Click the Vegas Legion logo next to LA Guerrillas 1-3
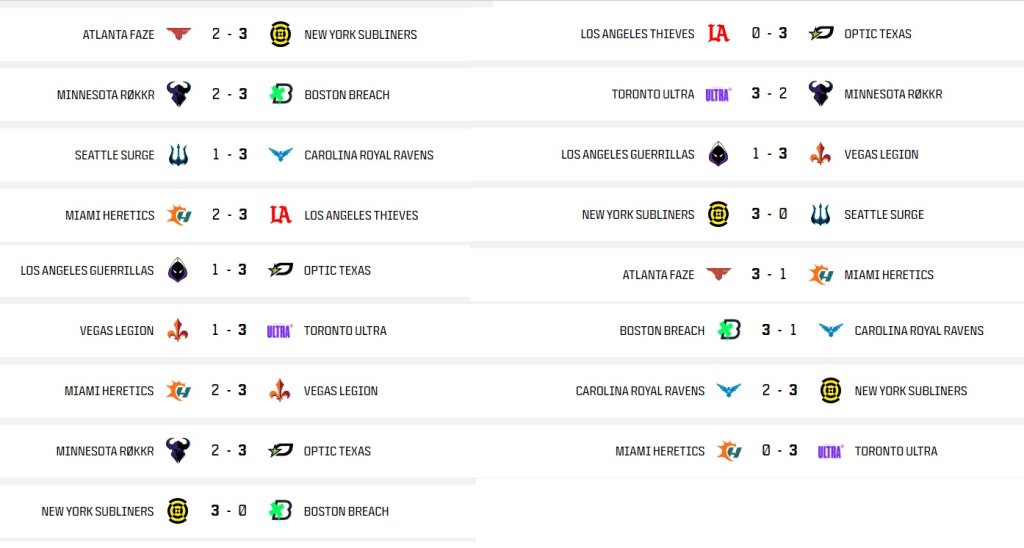 point(820,154)
